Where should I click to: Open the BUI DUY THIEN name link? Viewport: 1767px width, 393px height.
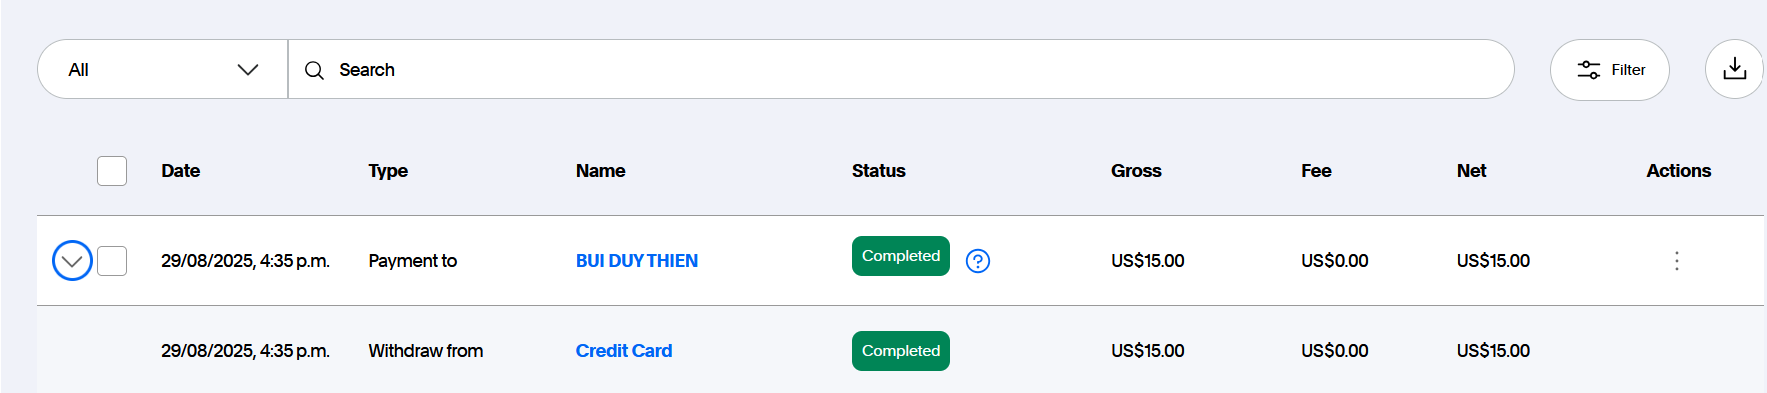pos(637,261)
